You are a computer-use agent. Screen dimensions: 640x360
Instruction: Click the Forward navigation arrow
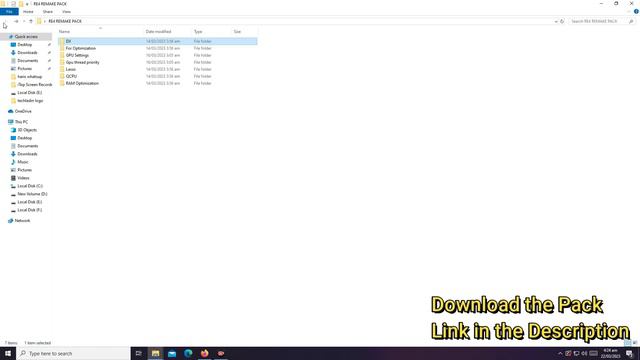point(16,21)
